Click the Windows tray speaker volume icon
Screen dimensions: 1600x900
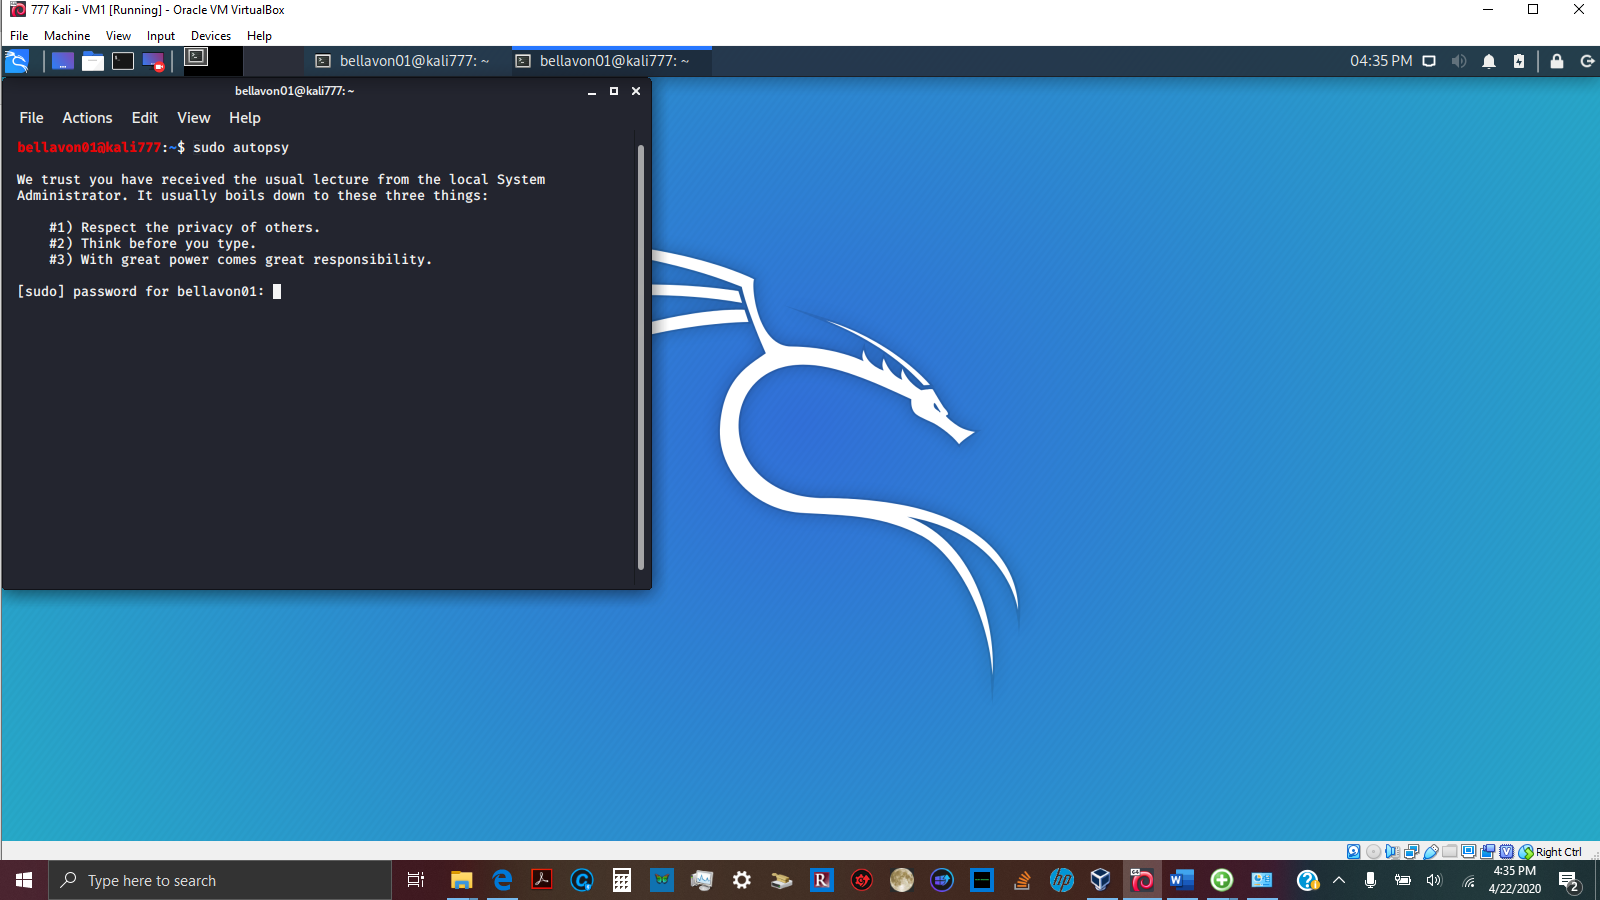pos(1434,880)
